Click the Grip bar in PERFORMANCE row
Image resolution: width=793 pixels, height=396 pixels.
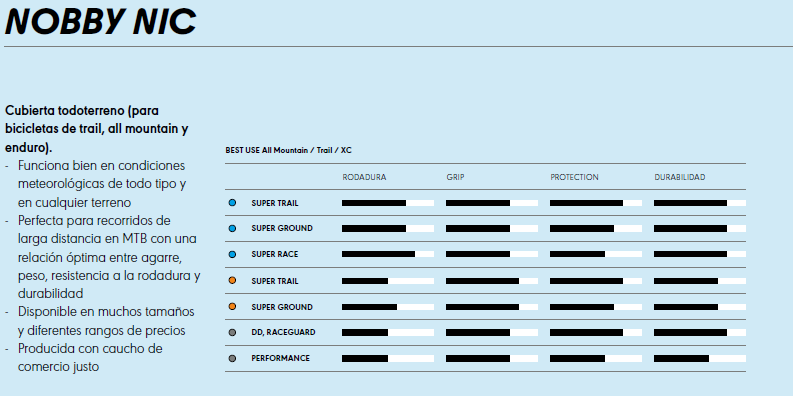(492, 359)
